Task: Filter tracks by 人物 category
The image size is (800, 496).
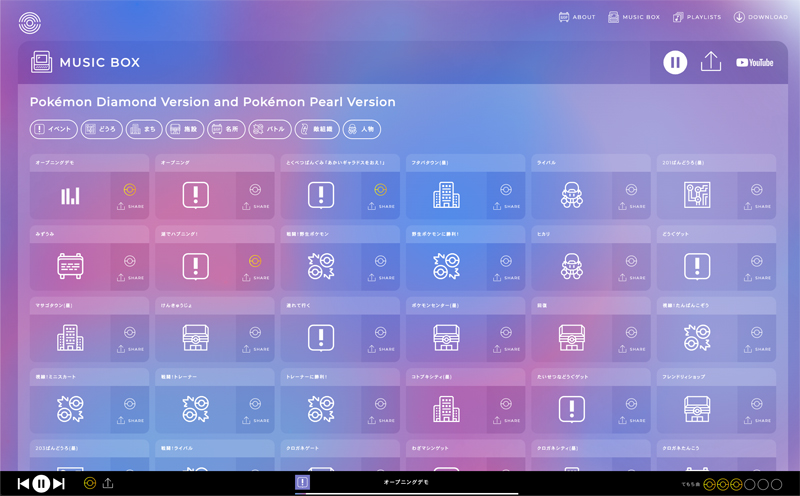Action: coord(362,129)
